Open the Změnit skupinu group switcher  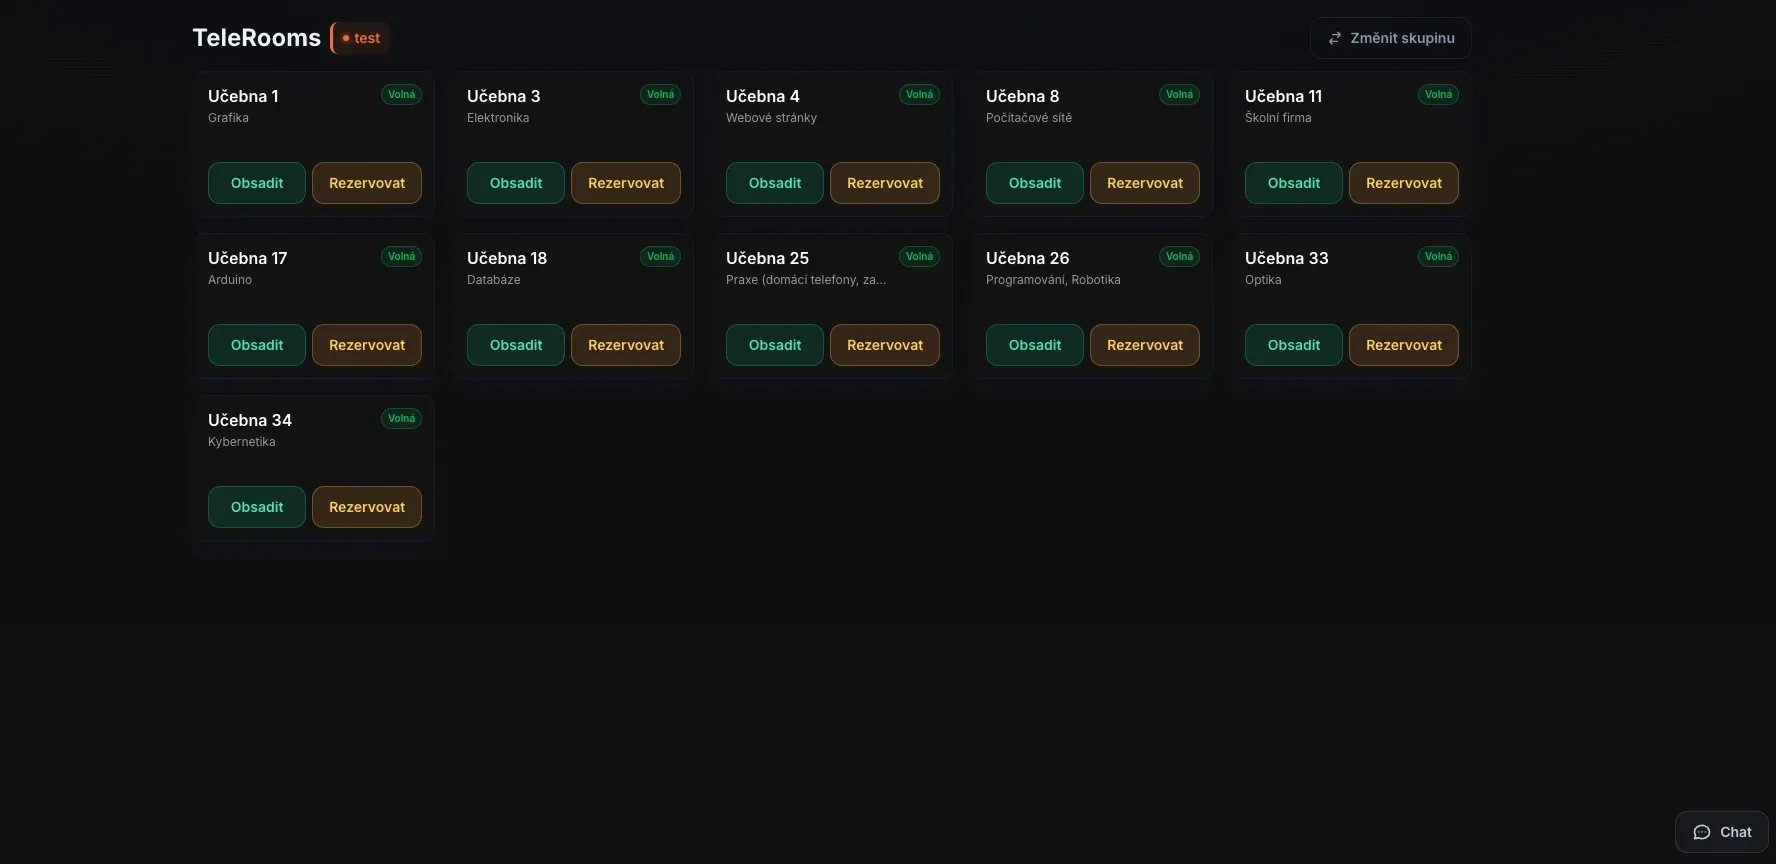[1390, 38]
